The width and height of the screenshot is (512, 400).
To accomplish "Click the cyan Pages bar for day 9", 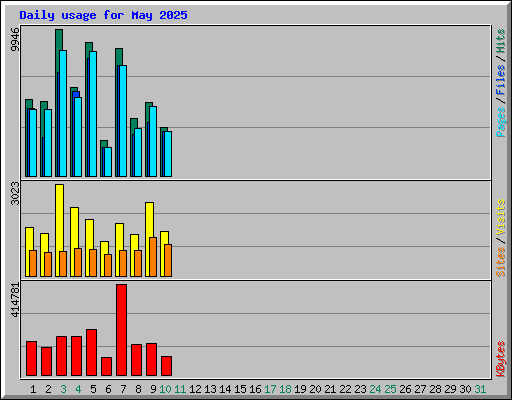I will tap(153, 141).
